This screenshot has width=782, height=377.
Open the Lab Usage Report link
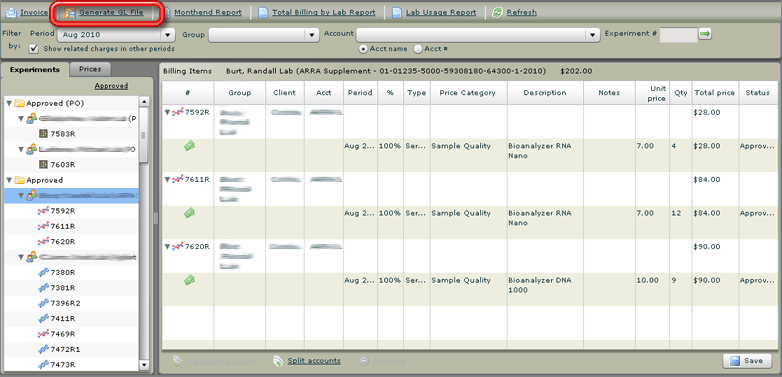pos(441,13)
